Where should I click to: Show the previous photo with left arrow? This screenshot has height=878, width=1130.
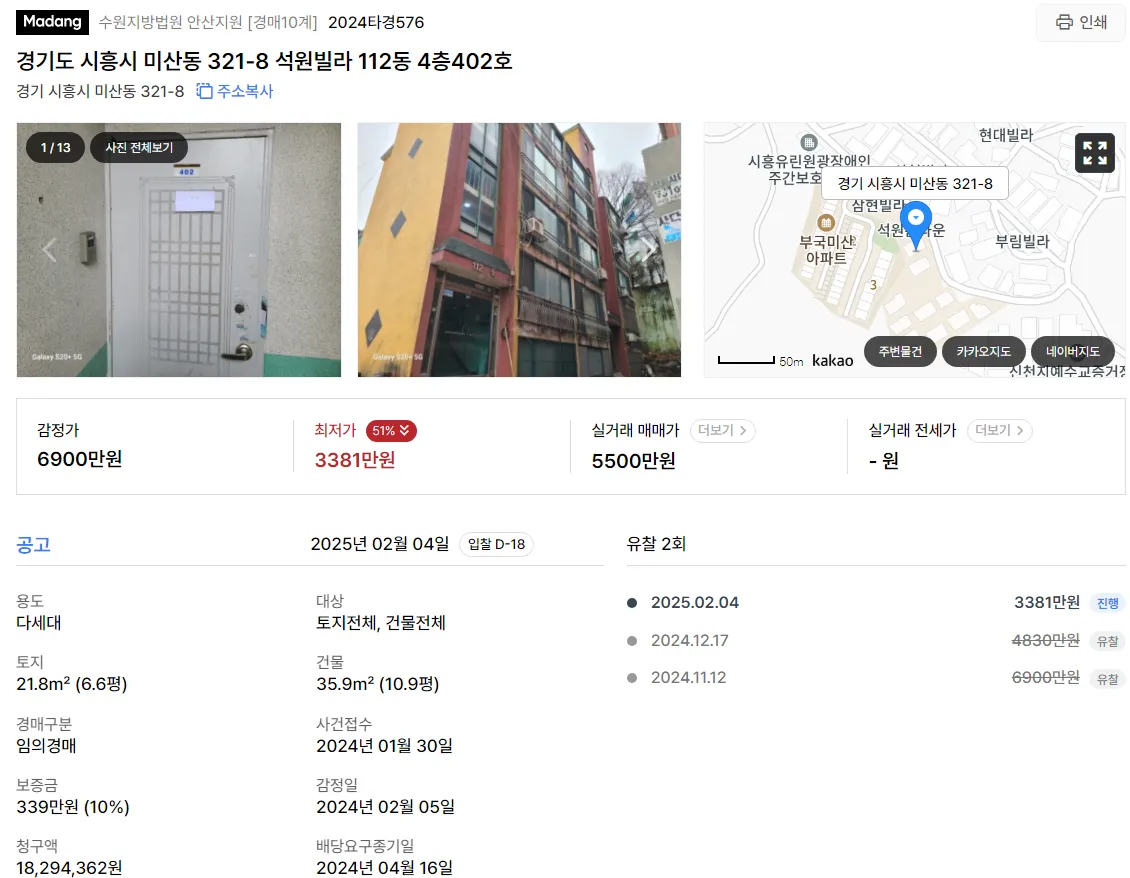pyautogui.click(x=49, y=250)
